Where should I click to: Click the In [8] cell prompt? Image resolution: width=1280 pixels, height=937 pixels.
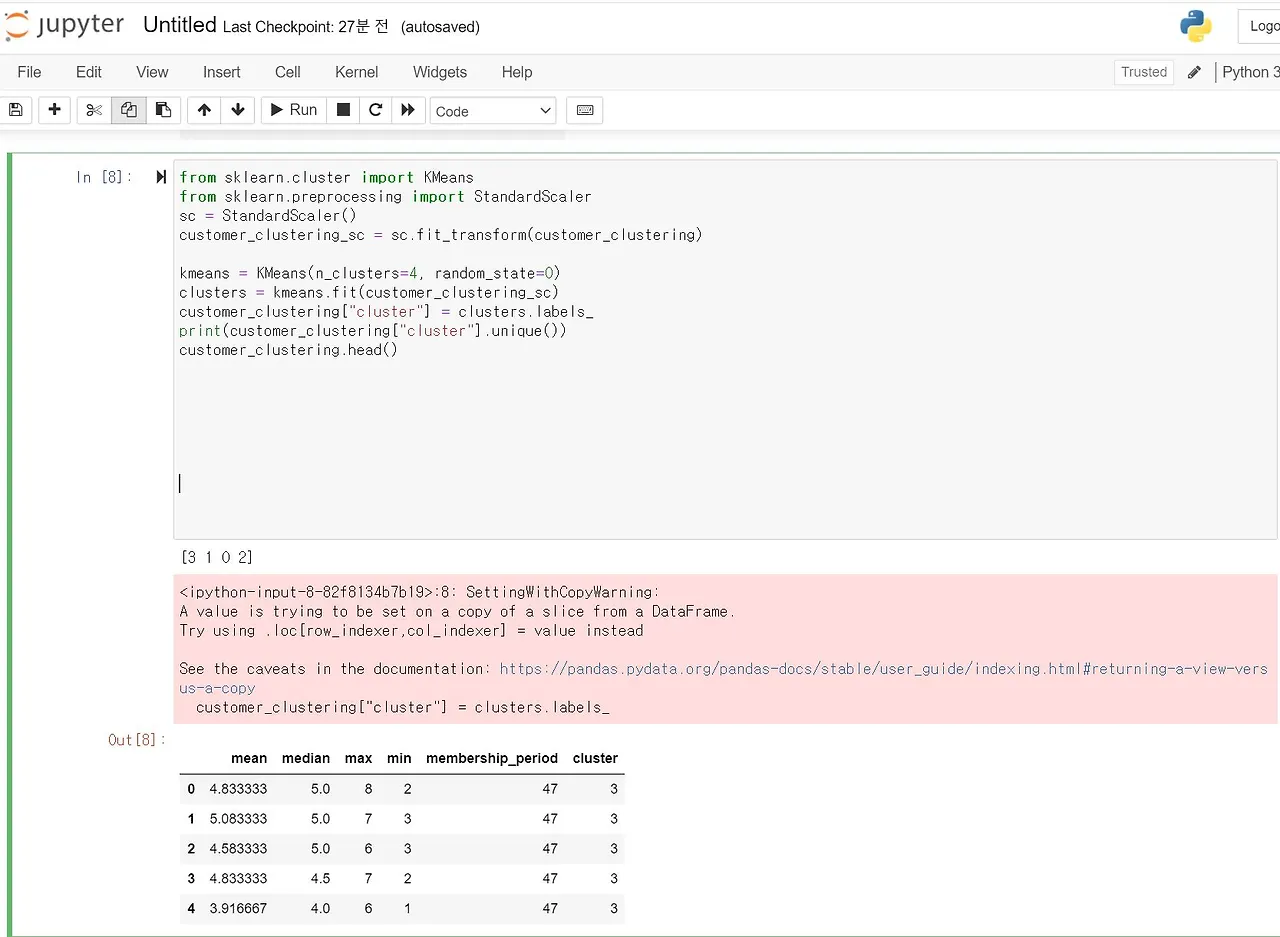pyautogui.click(x=104, y=177)
